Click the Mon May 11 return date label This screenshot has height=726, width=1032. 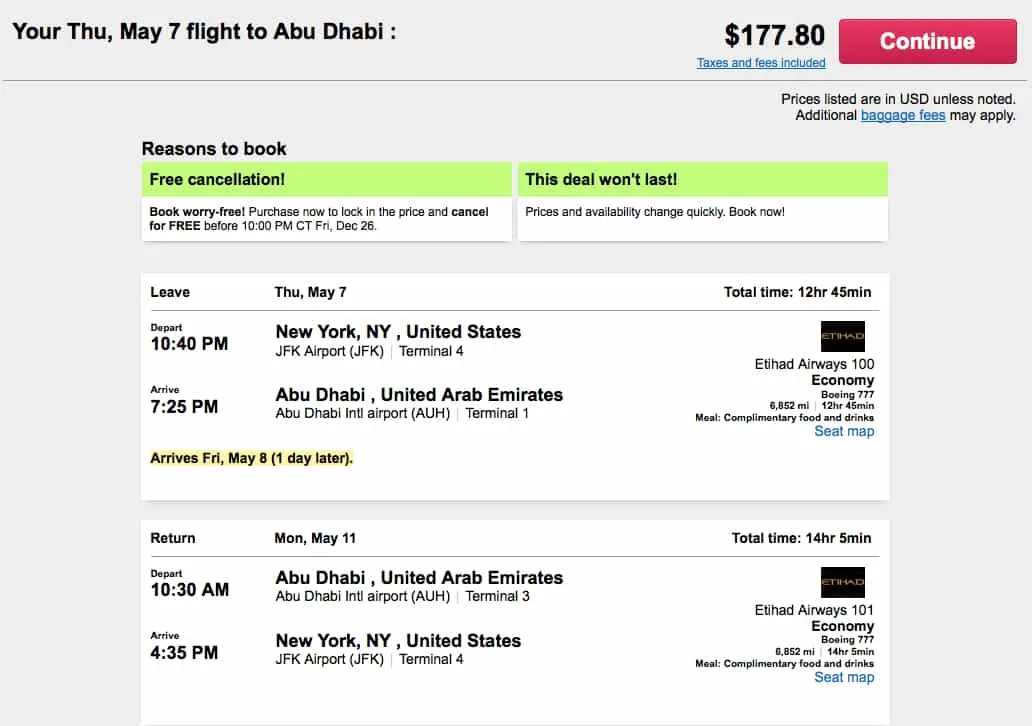(315, 537)
